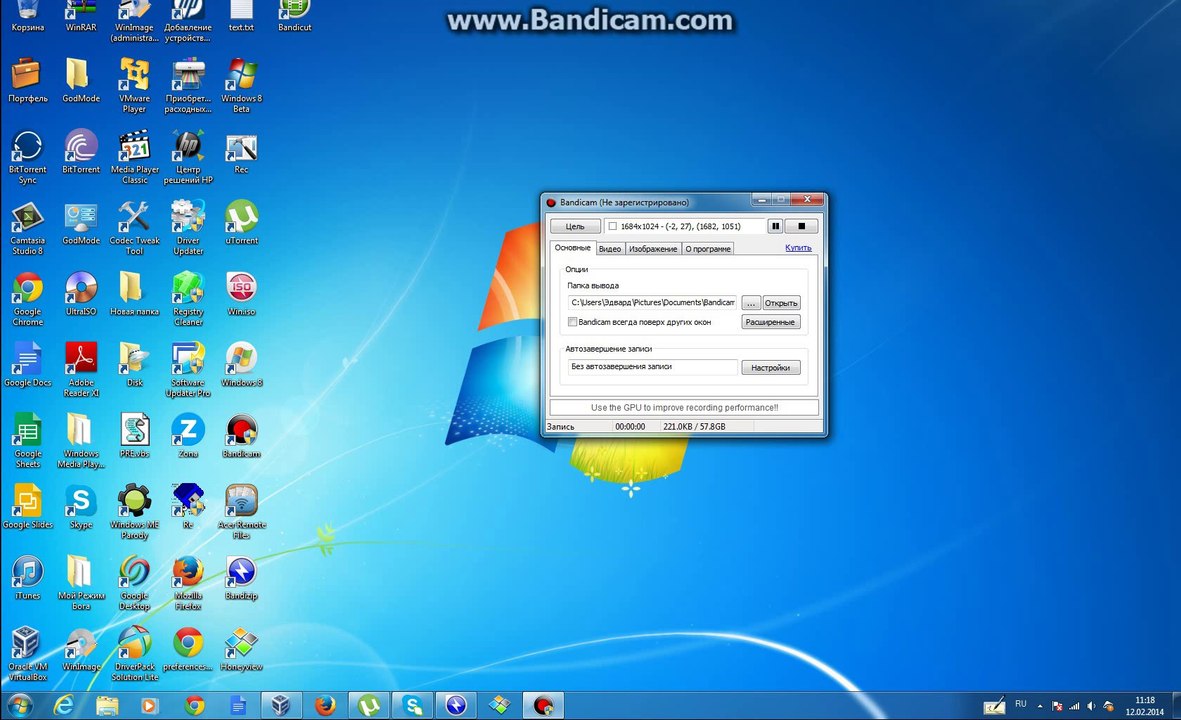Click the output folder path field
1181x720 pixels.
pos(652,303)
